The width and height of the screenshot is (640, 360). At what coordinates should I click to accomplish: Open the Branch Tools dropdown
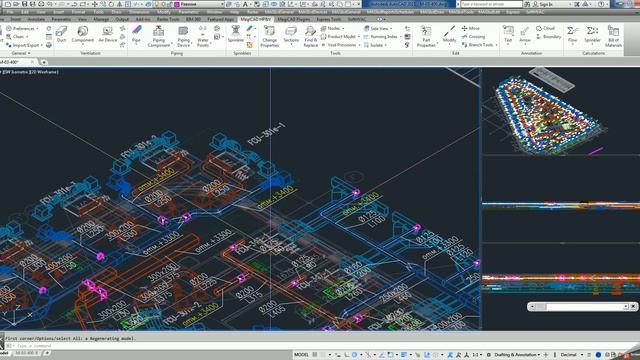click(480, 45)
